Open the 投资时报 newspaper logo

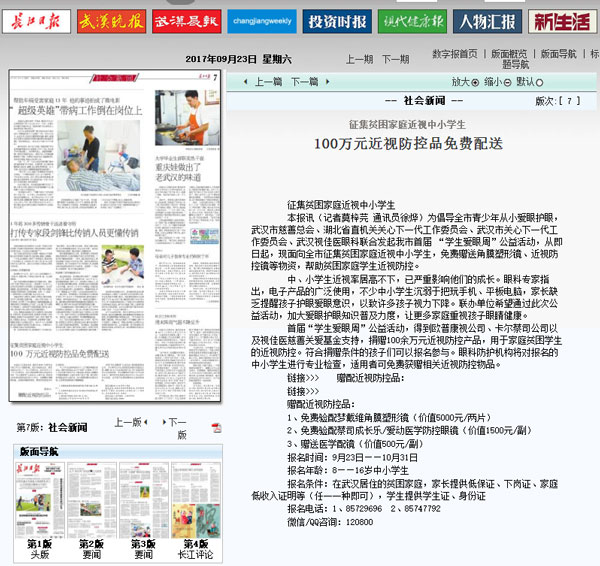[337, 21]
